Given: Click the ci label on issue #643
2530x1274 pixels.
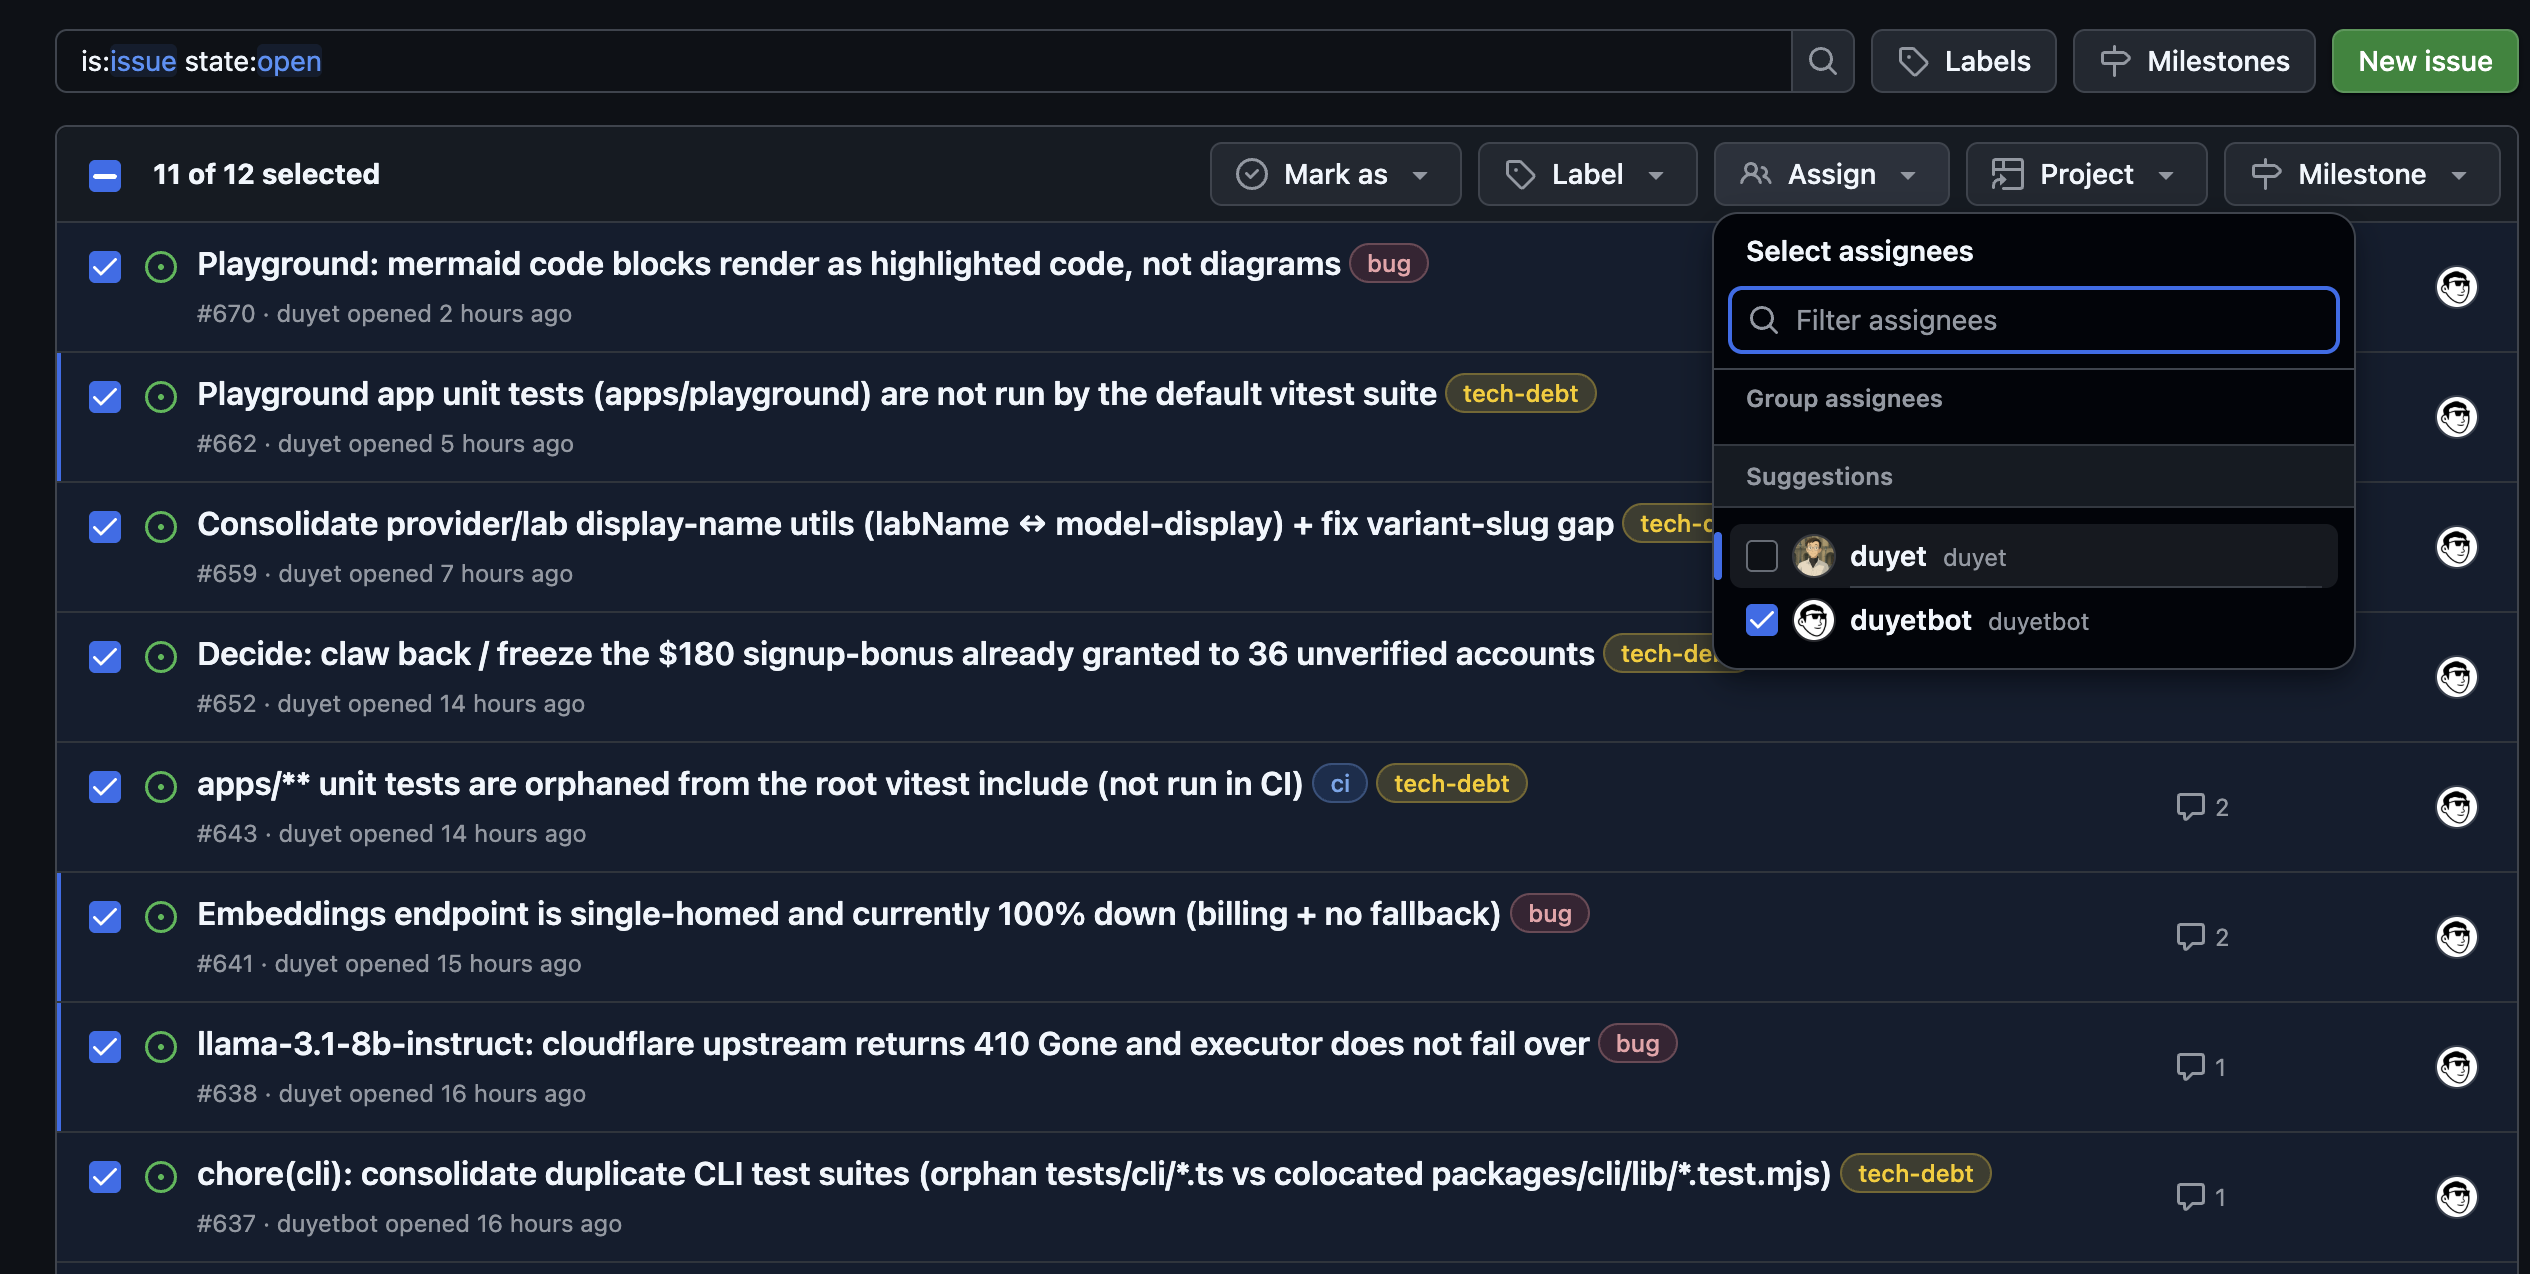Looking at the screenshot, I should [x=1340, y=784].
